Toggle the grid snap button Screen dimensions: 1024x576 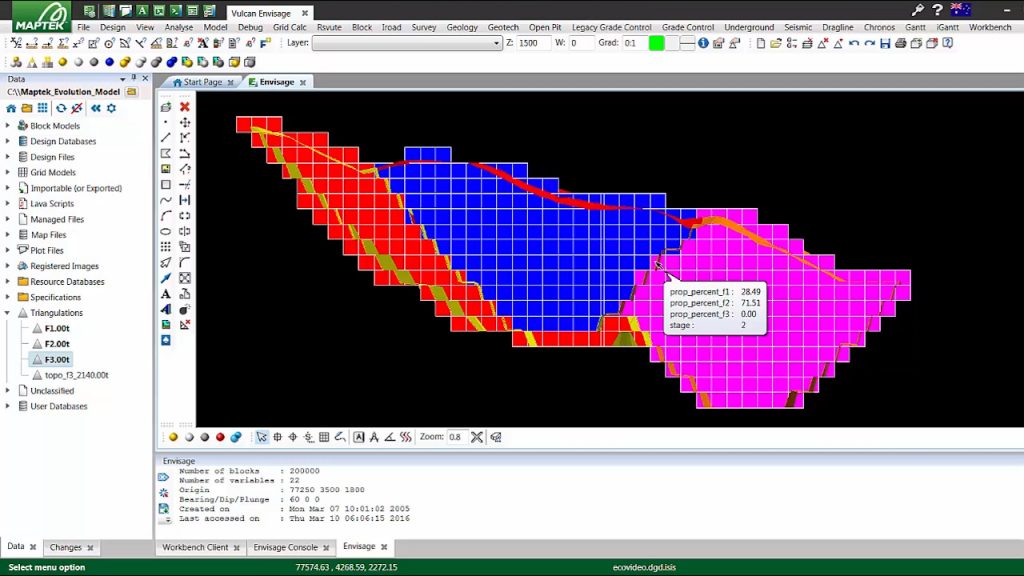(324, 437)
